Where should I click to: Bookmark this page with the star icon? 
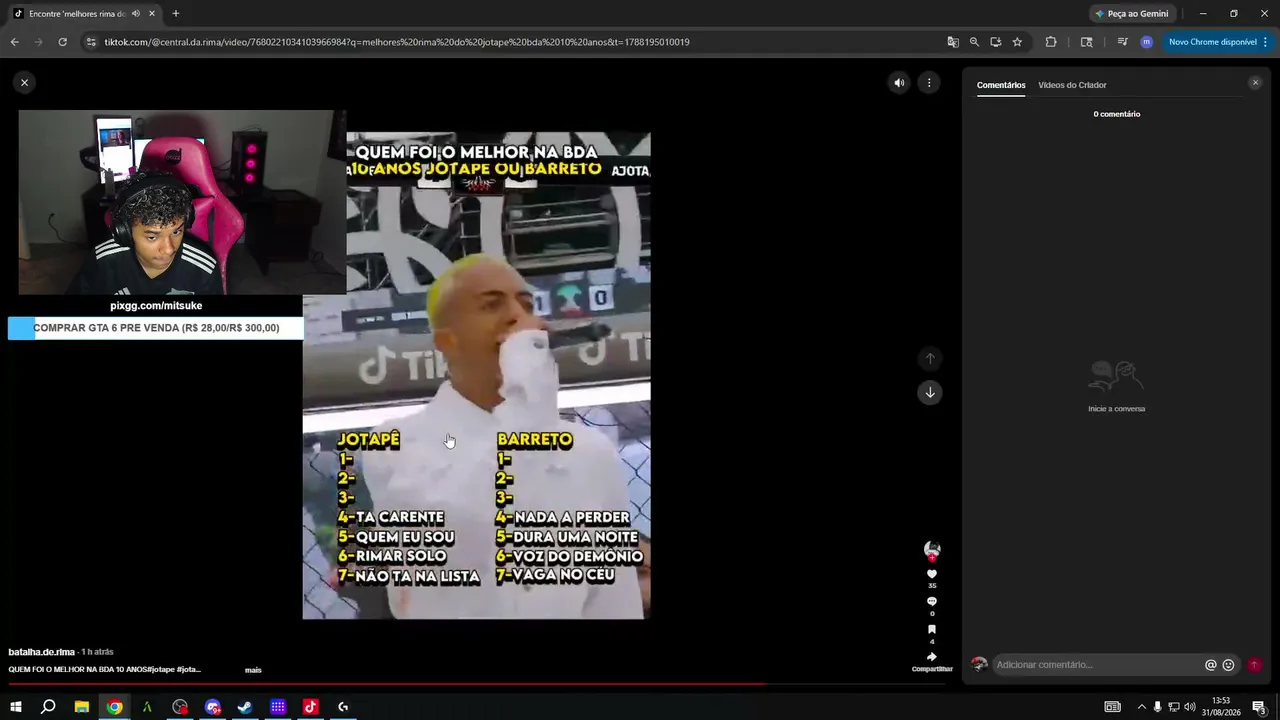click(x=1017, y=42)
